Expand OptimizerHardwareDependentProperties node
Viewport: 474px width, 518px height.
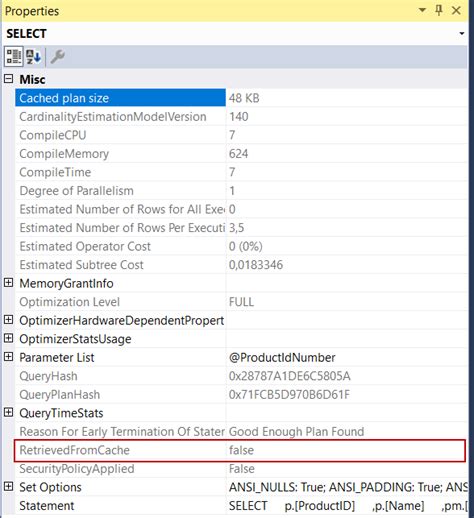pos(8,320)
